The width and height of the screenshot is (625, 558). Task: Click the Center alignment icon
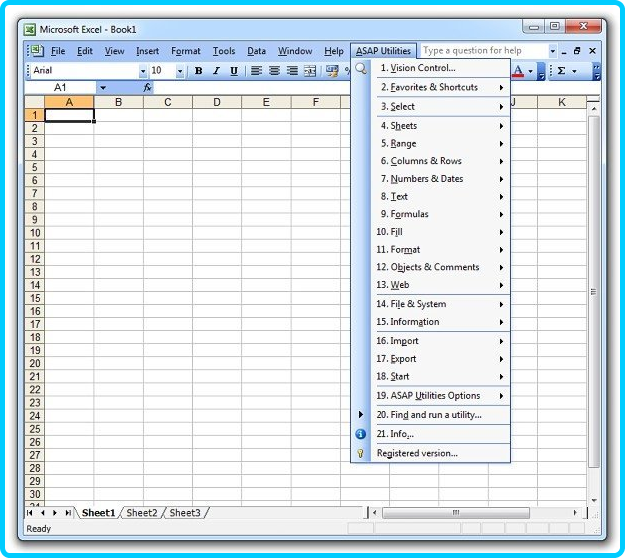point(274,71)
